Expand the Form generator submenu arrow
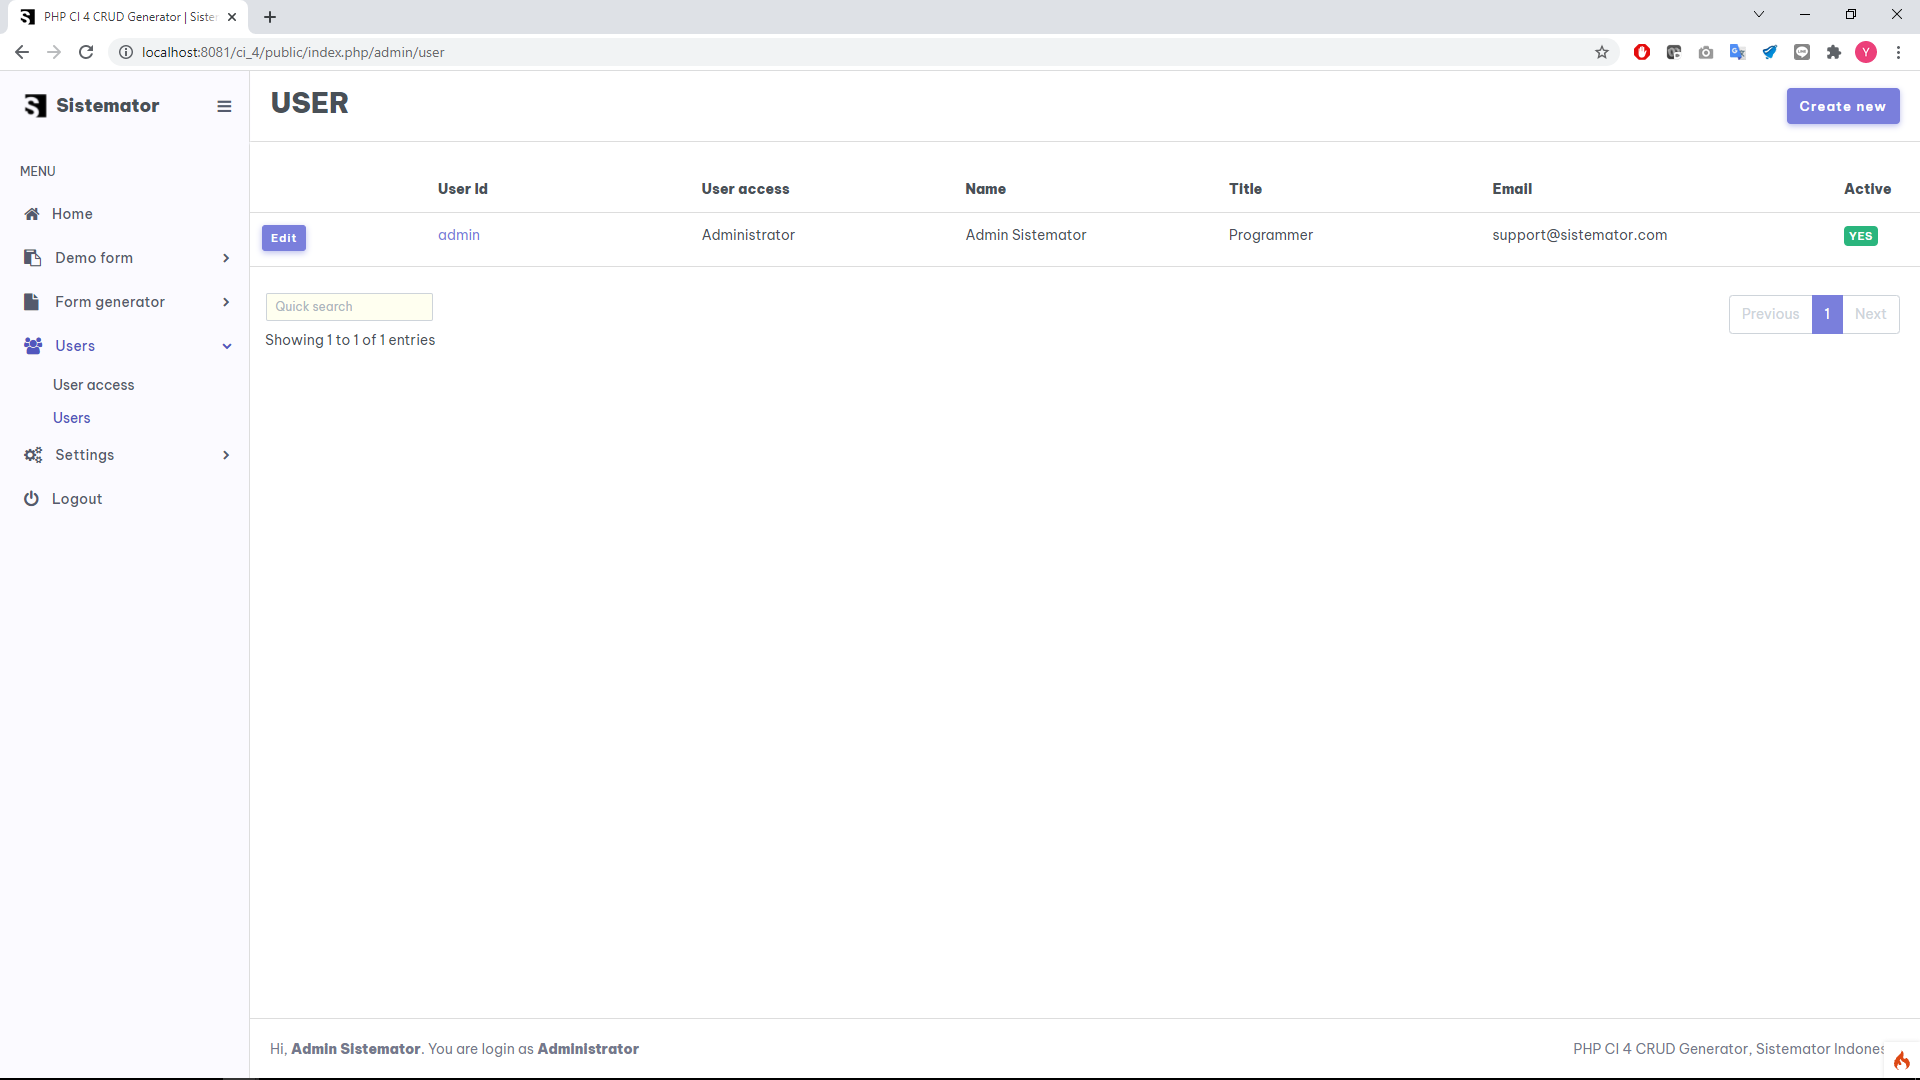 (x=226, y=302)
